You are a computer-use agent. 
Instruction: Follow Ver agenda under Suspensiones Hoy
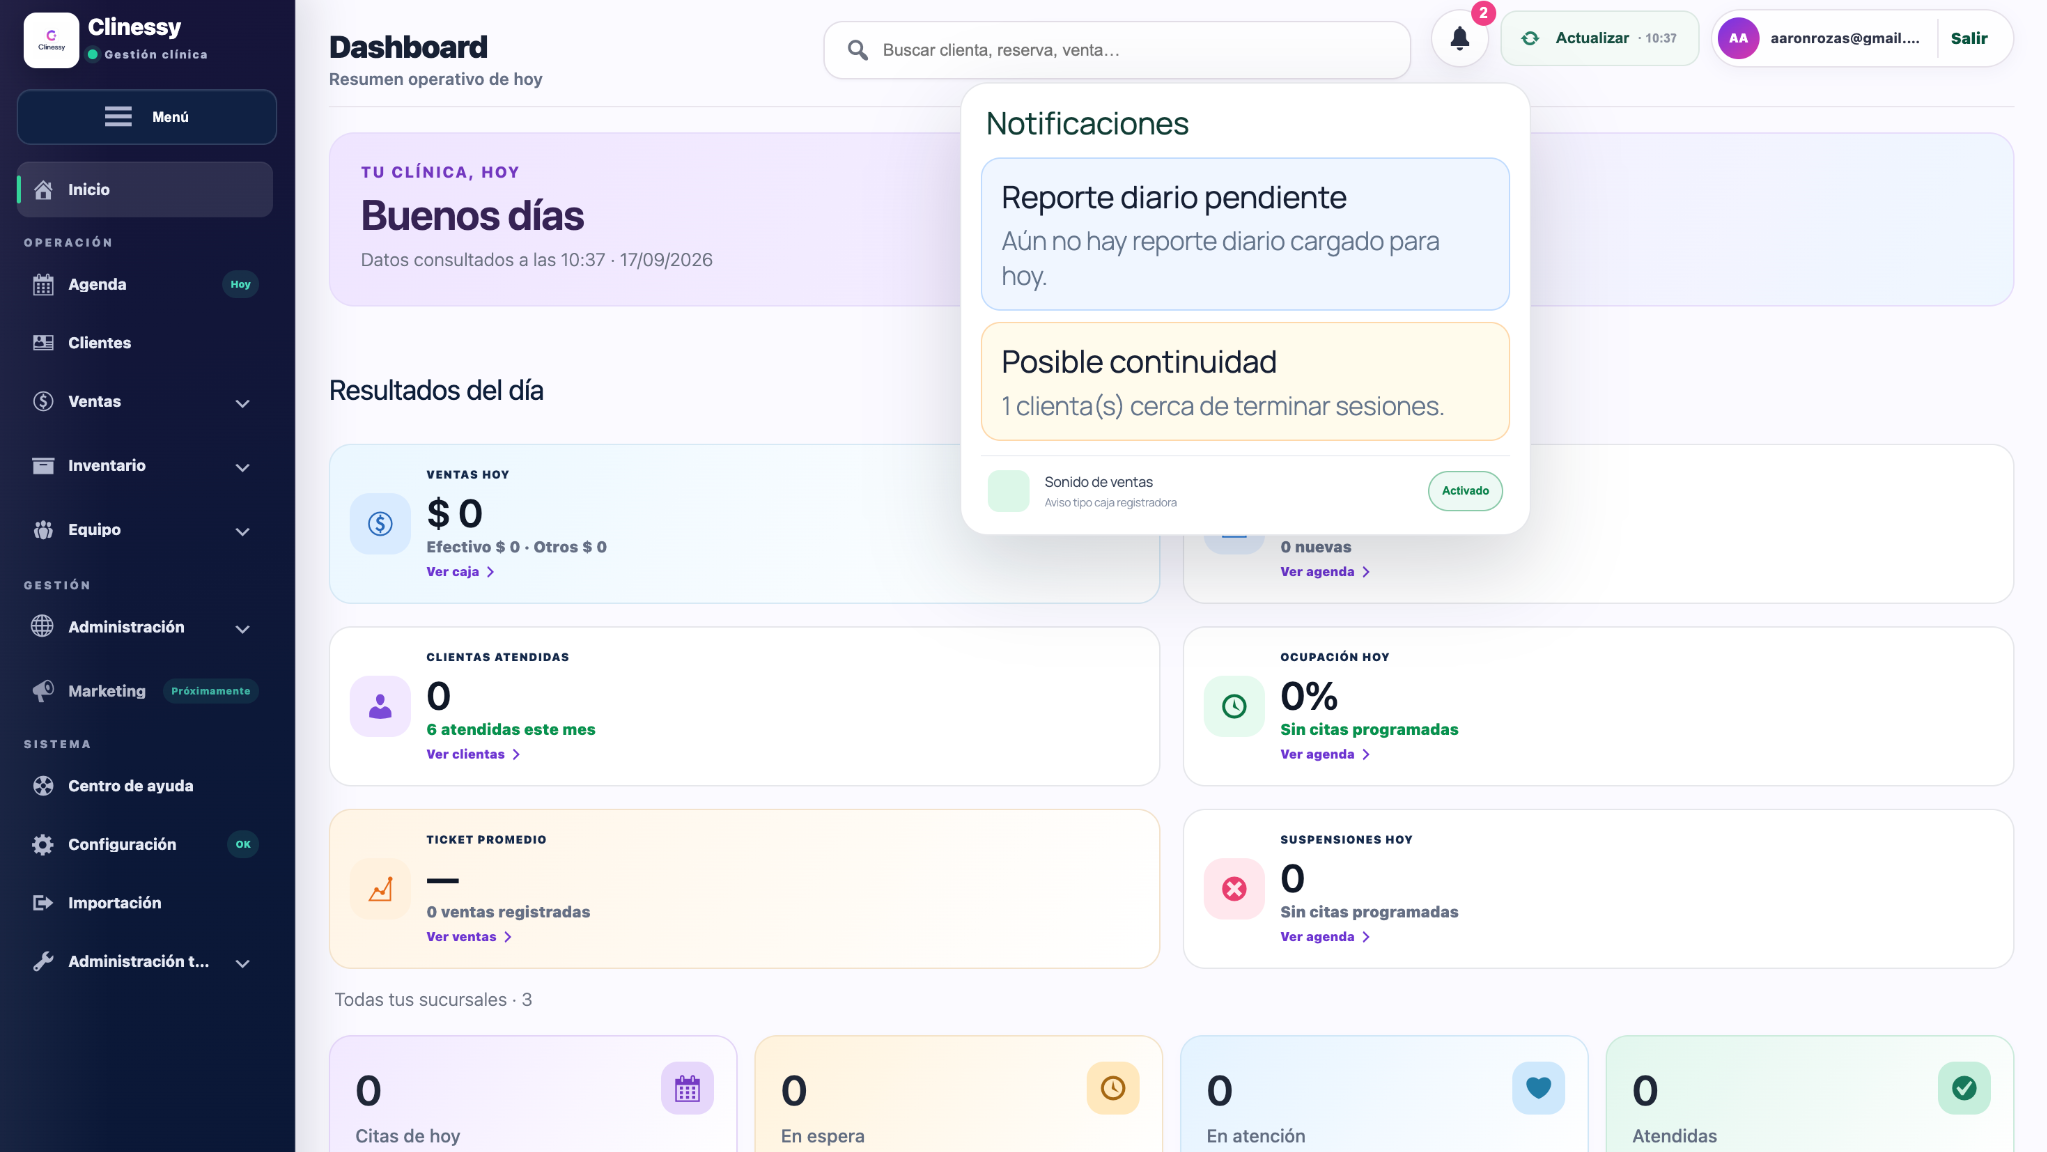click(x=1325, y=937)
